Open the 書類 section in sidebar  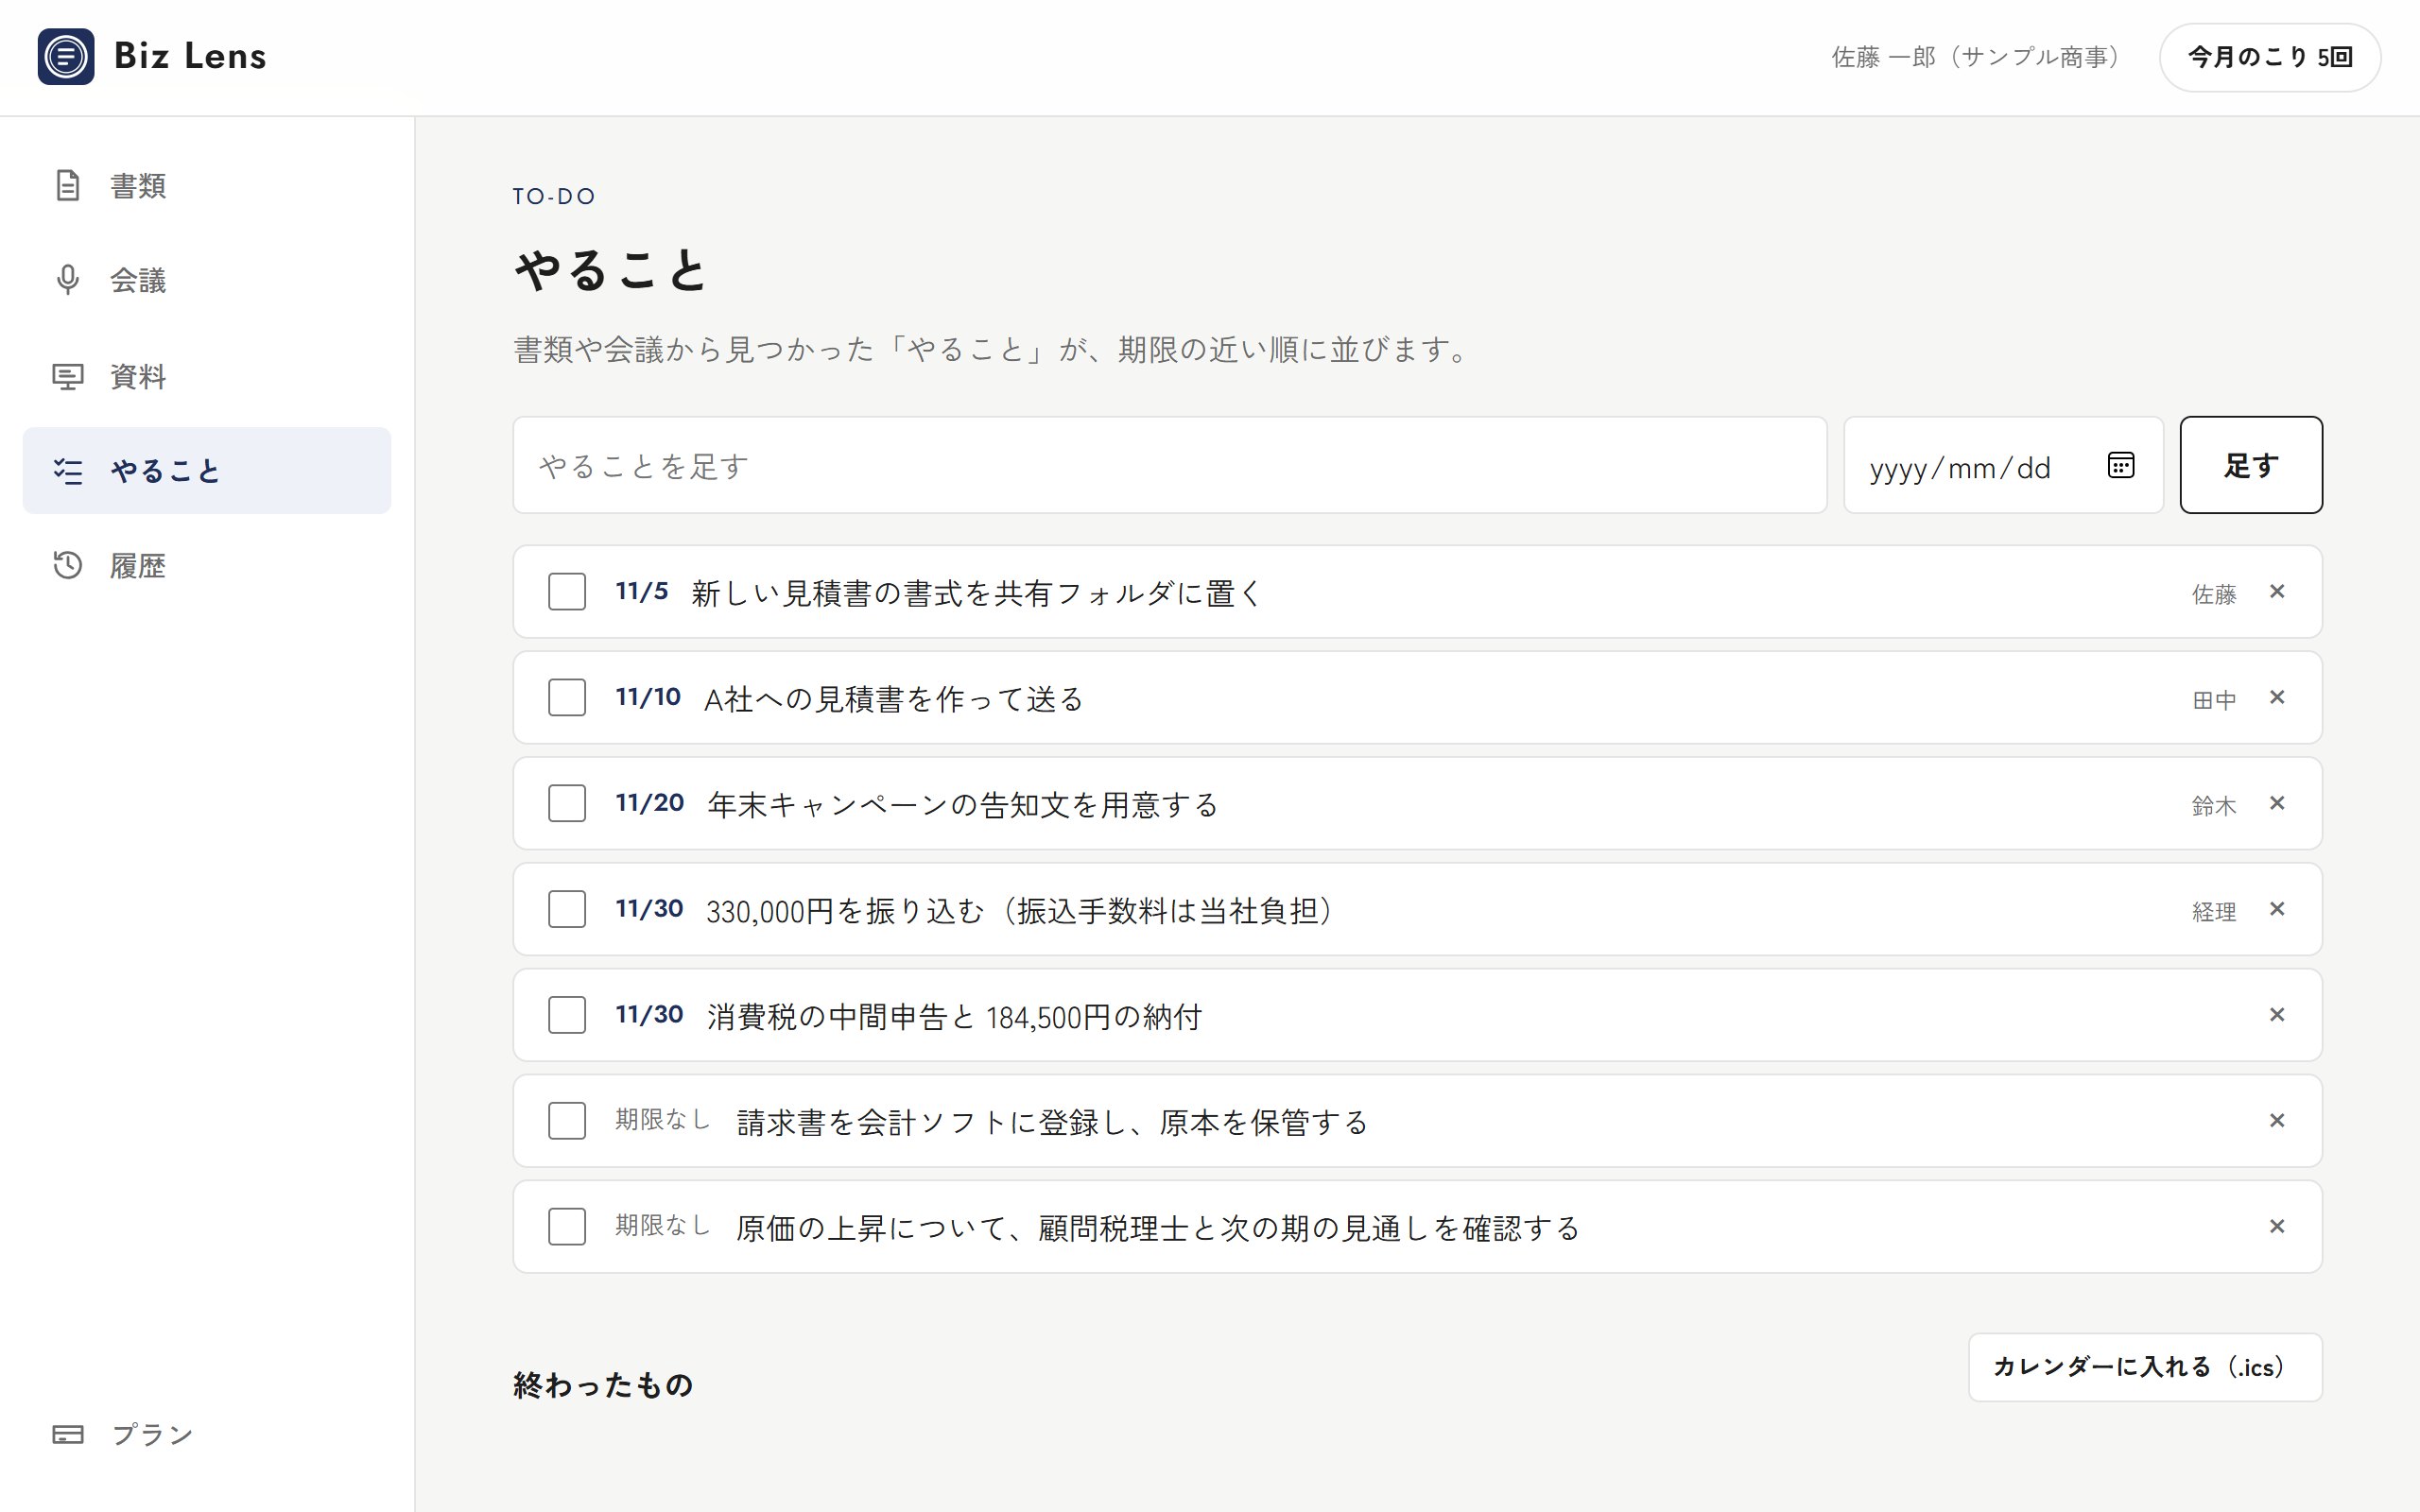pyautogui.click(x=207, y=185)
